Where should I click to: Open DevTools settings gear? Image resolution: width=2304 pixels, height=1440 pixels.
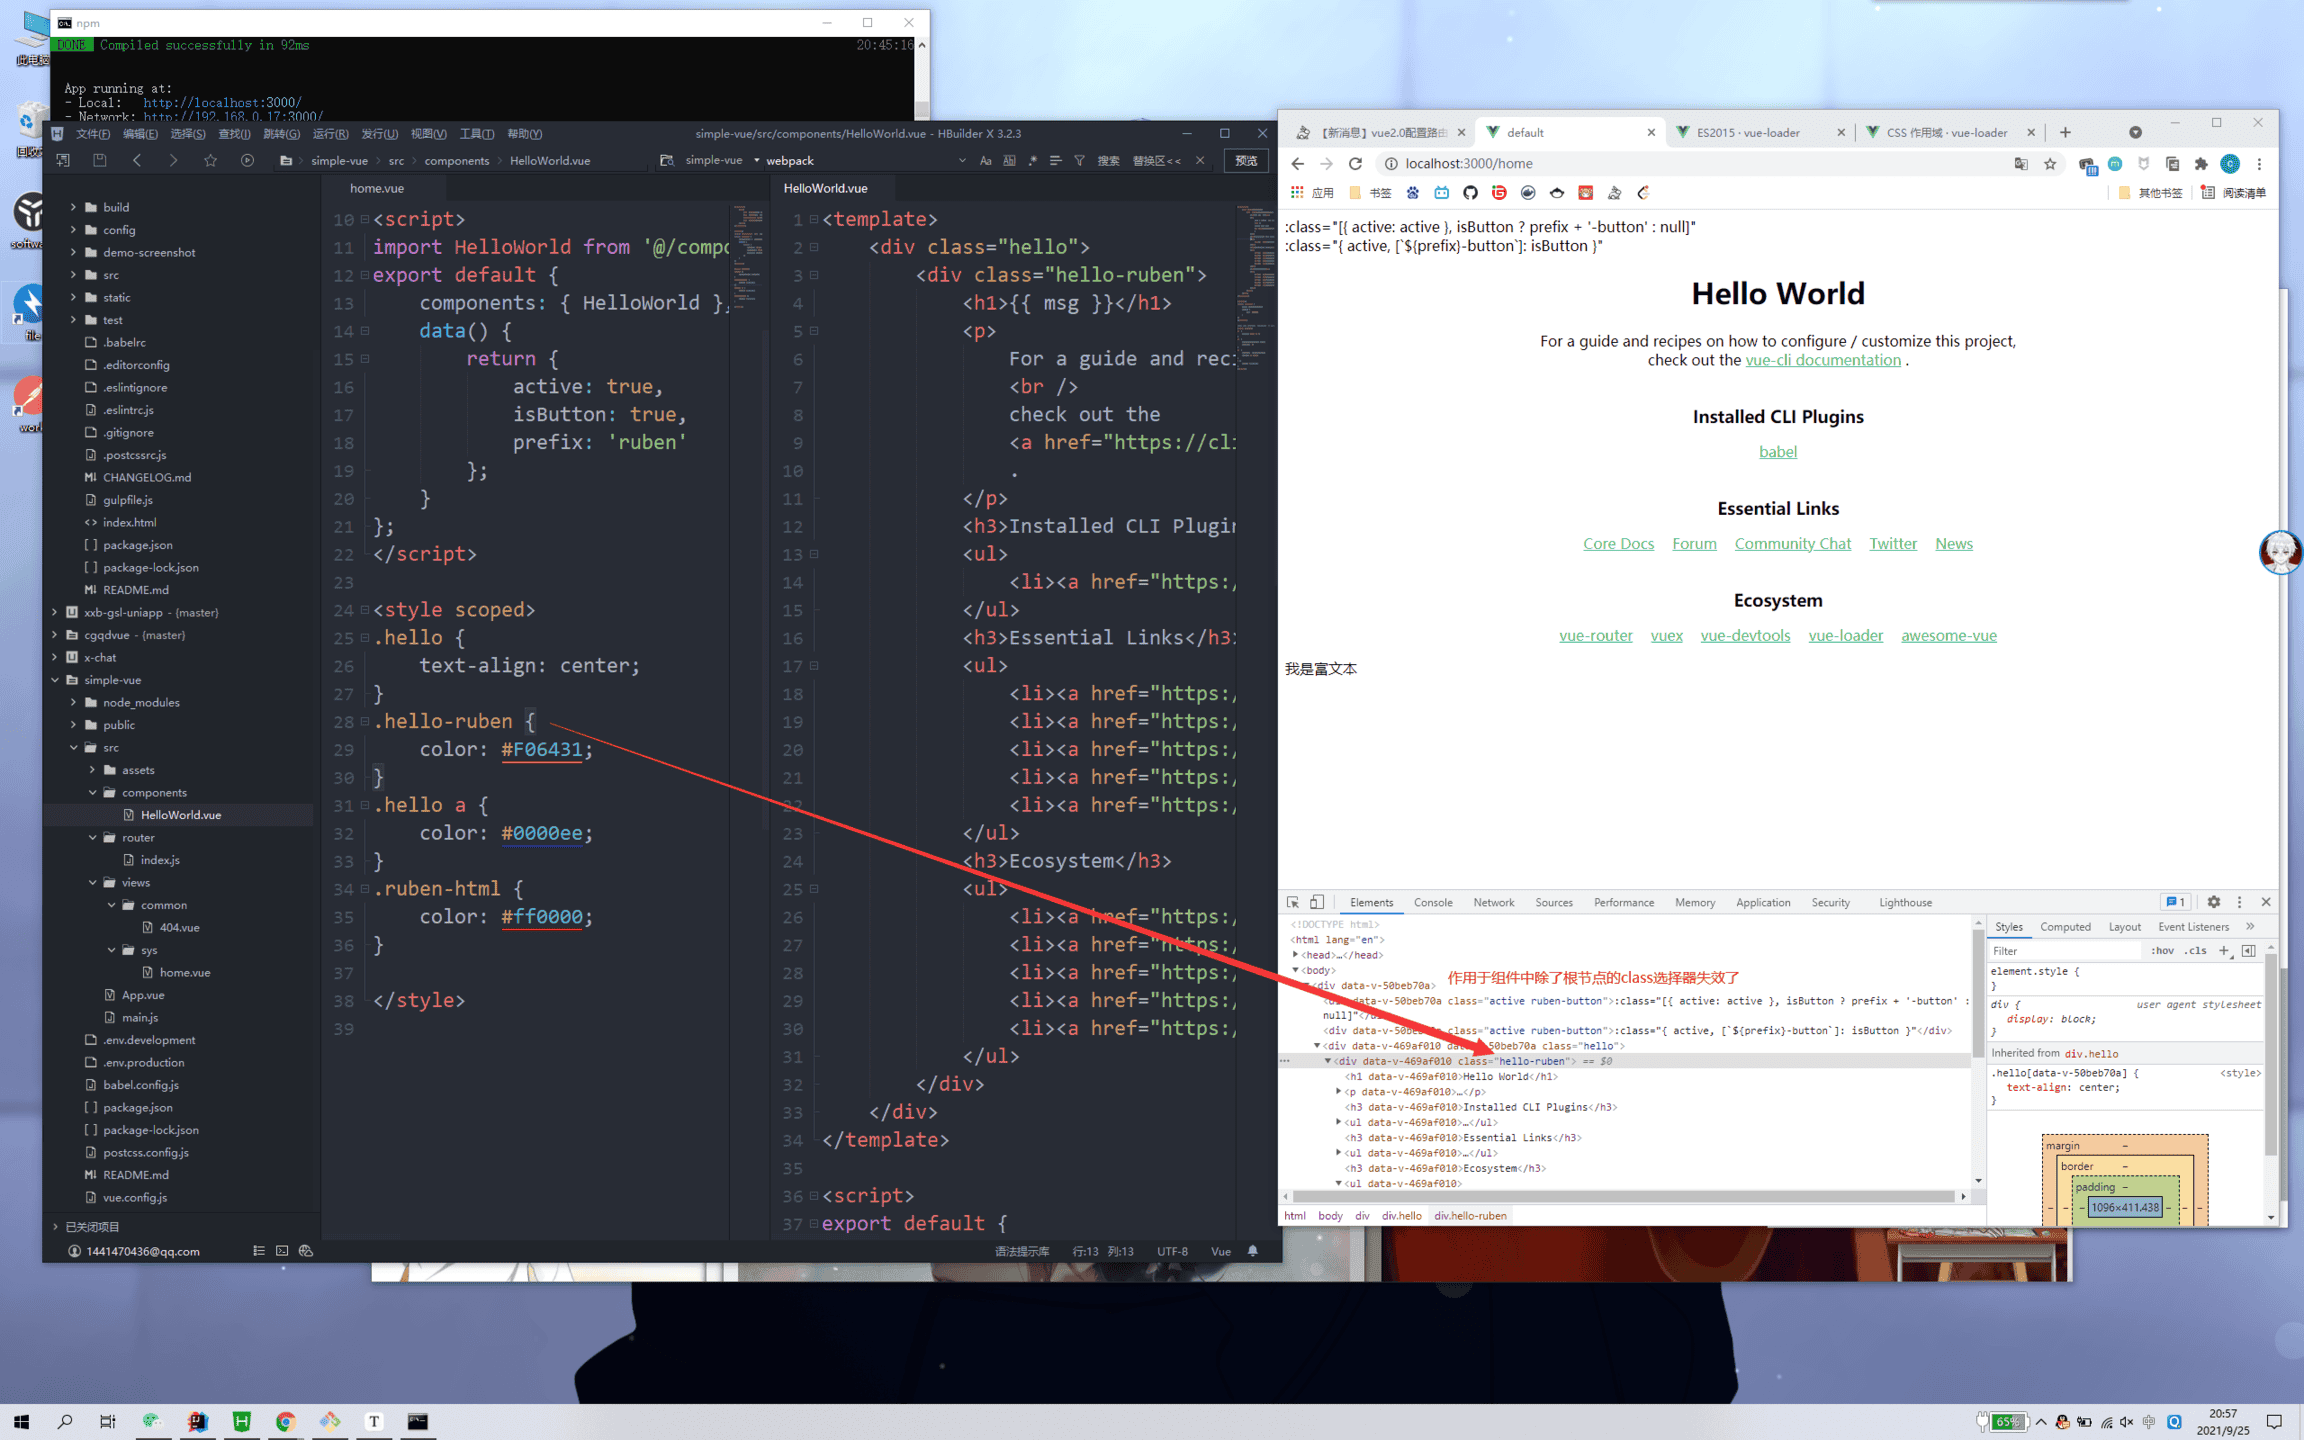coord(2214,902)
